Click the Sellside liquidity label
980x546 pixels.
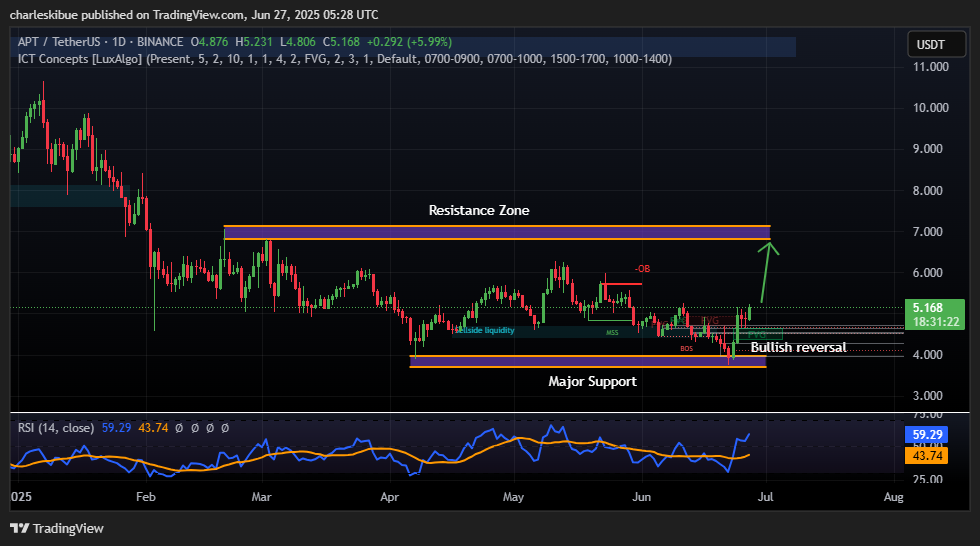(x=484, y=330)
